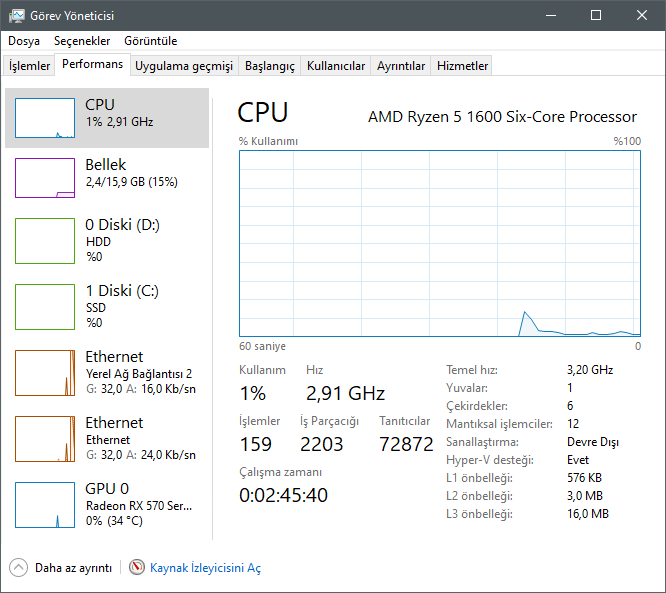
Task: Open the Seçenekler menu
Action: pyautogui.click(x=82, y=41)
